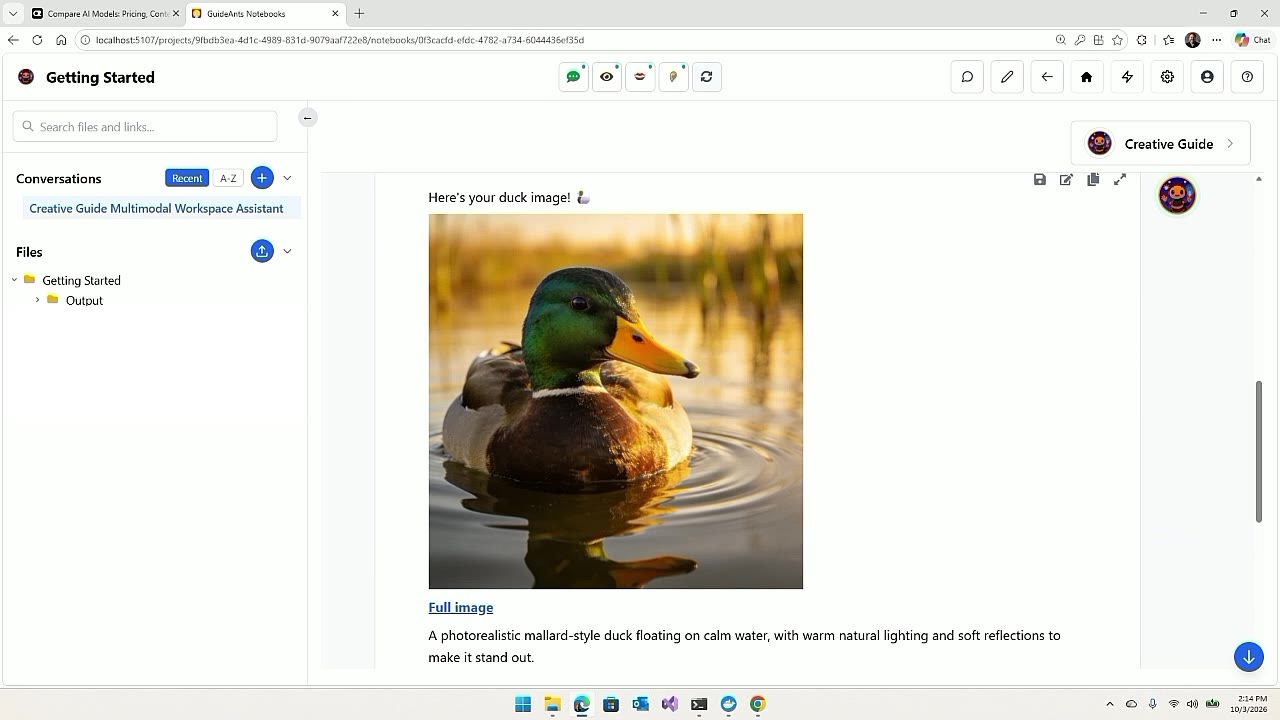Expand the Files section chevron
Screen dimensions: 1280x720
click(x=287, y=251)
